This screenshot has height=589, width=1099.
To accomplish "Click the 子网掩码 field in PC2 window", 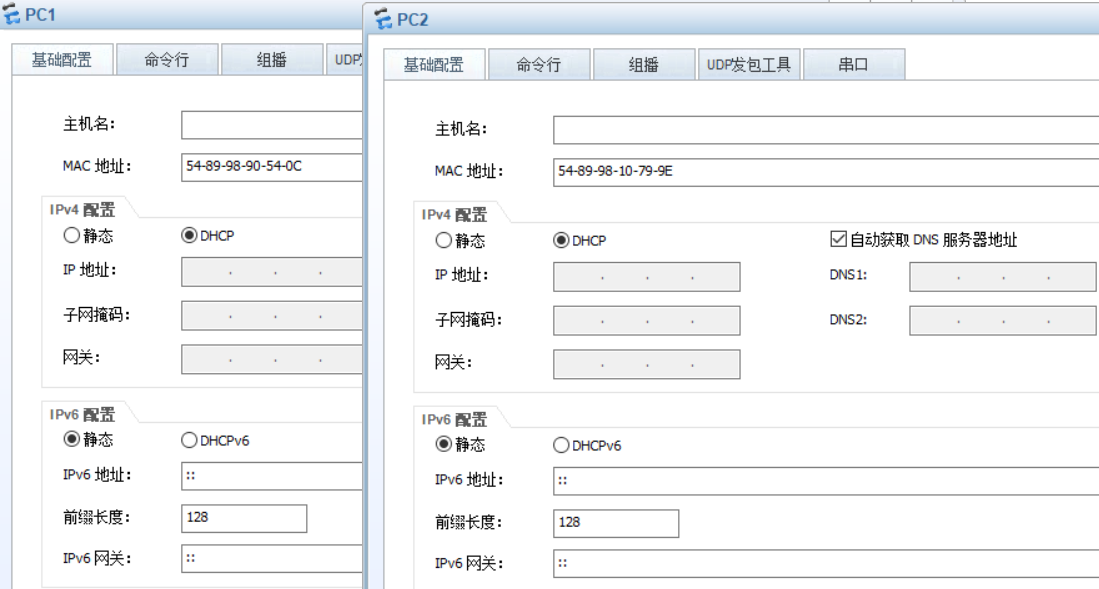I will coord(646,320).
